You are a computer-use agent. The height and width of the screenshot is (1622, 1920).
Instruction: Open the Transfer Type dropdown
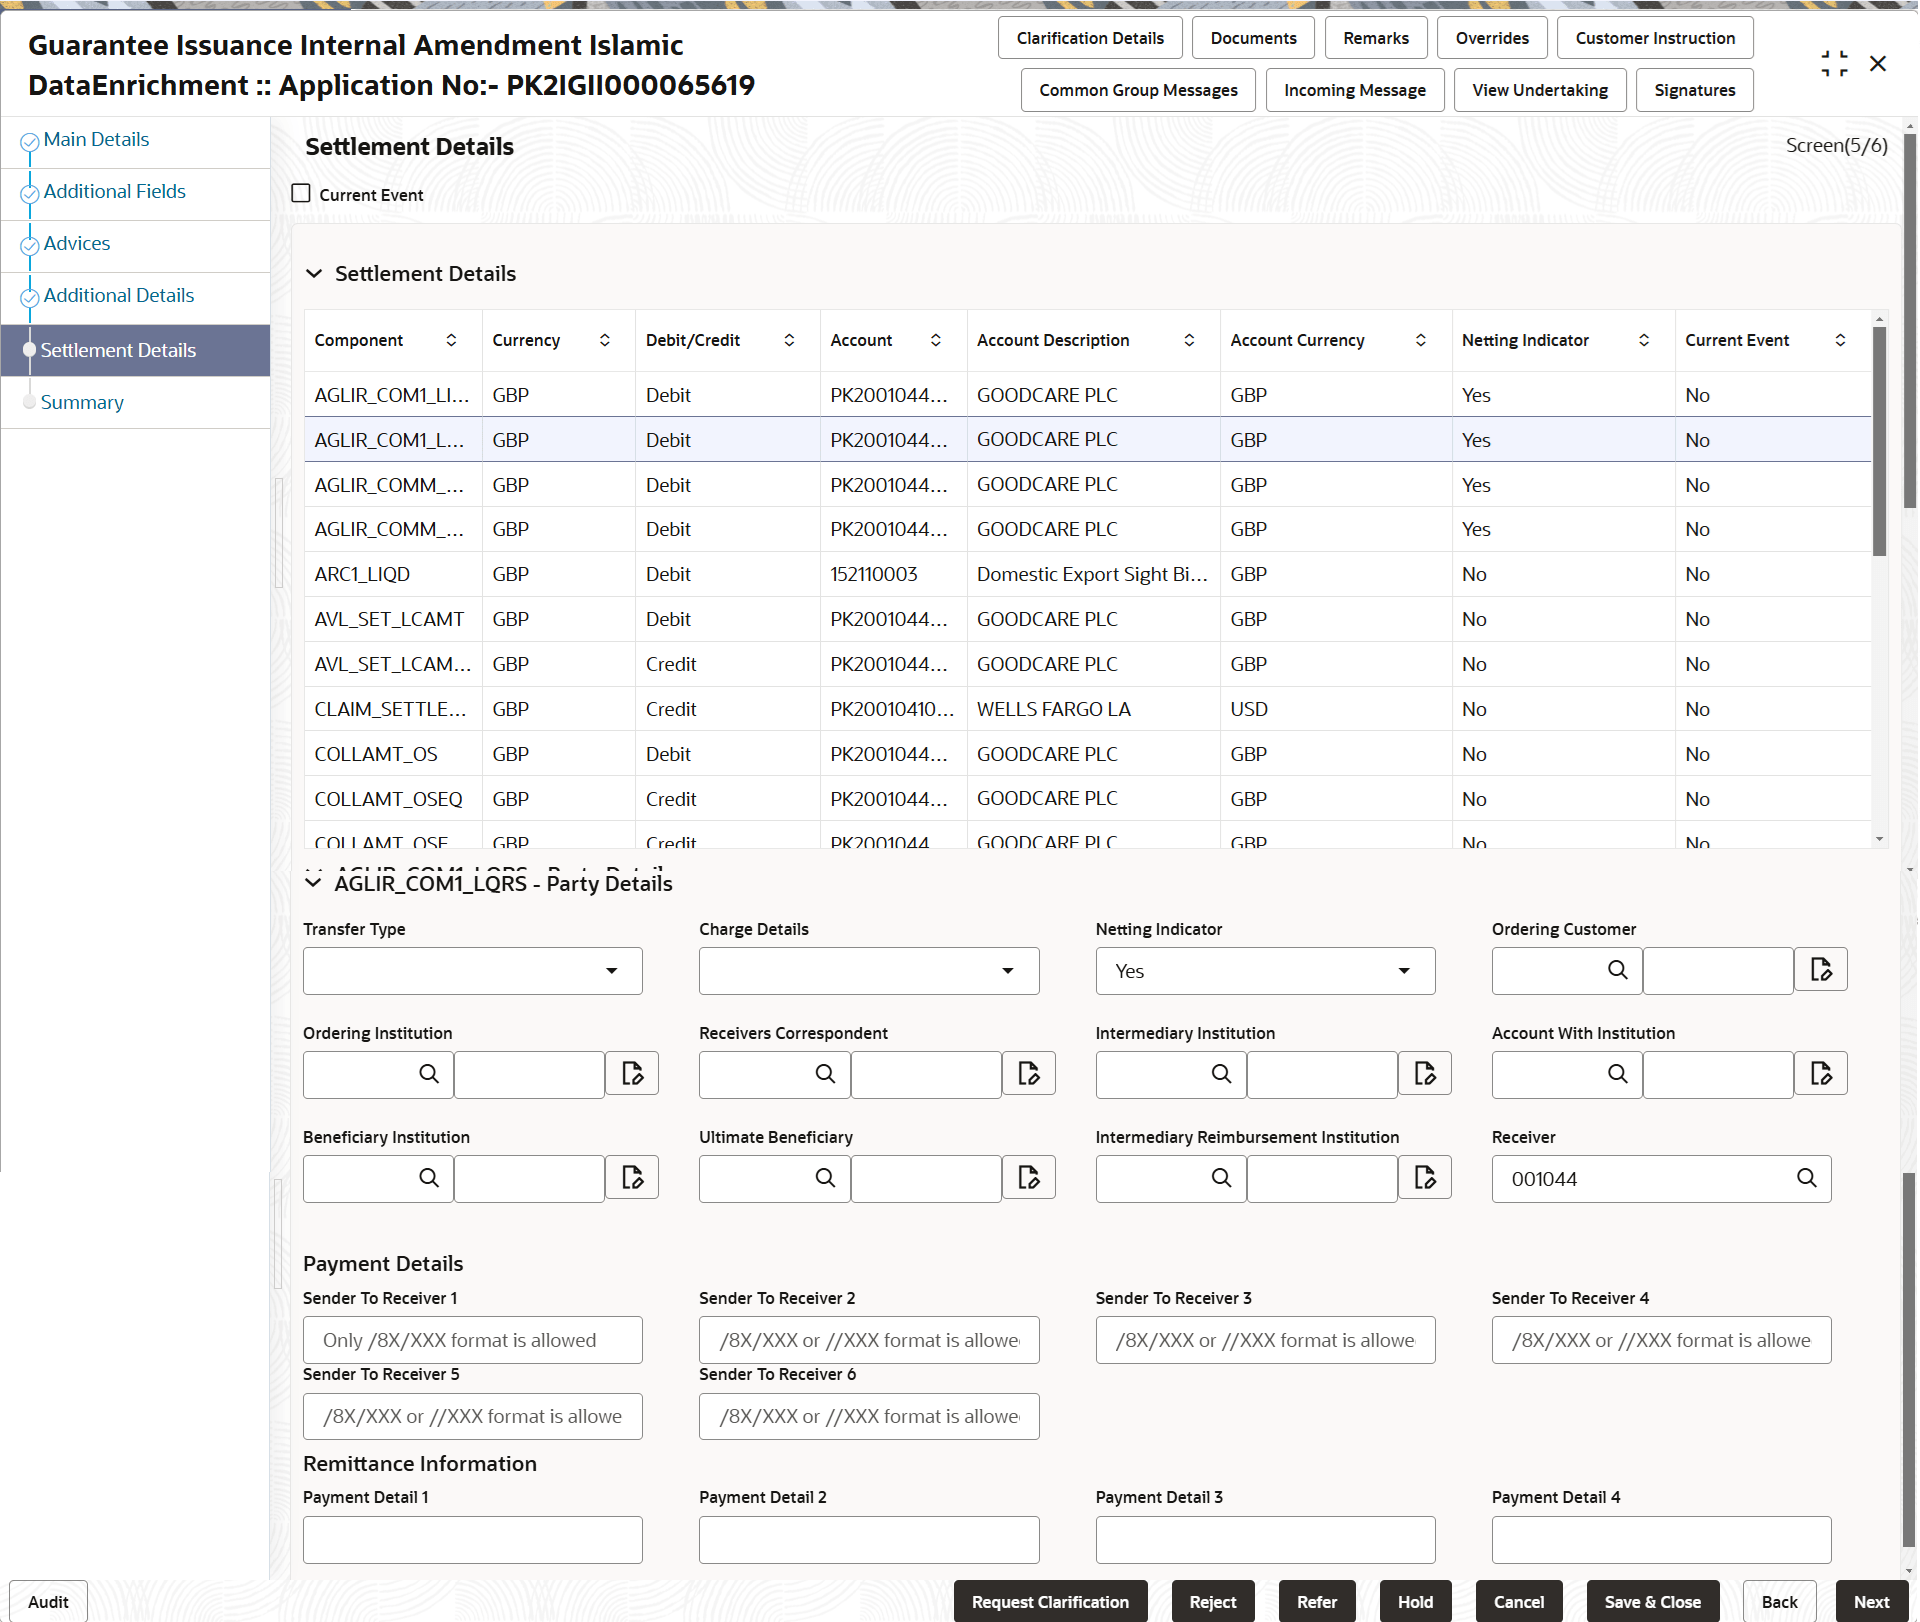tap(472, 971)
